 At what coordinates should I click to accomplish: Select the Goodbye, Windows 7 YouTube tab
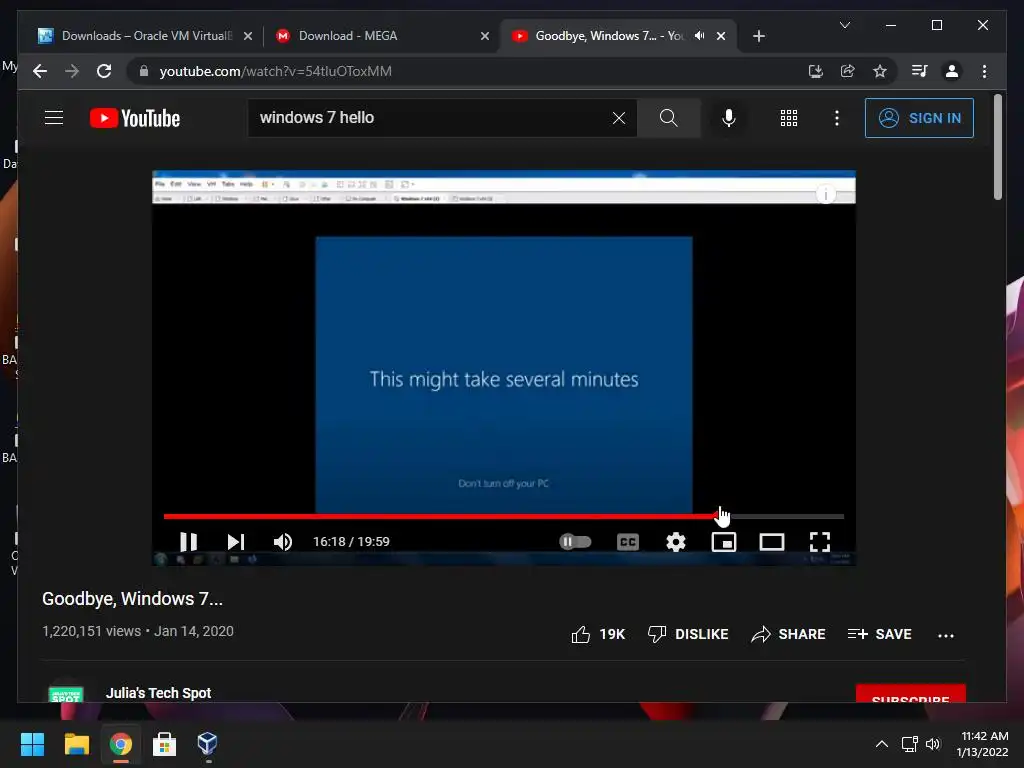coord(618,36)
